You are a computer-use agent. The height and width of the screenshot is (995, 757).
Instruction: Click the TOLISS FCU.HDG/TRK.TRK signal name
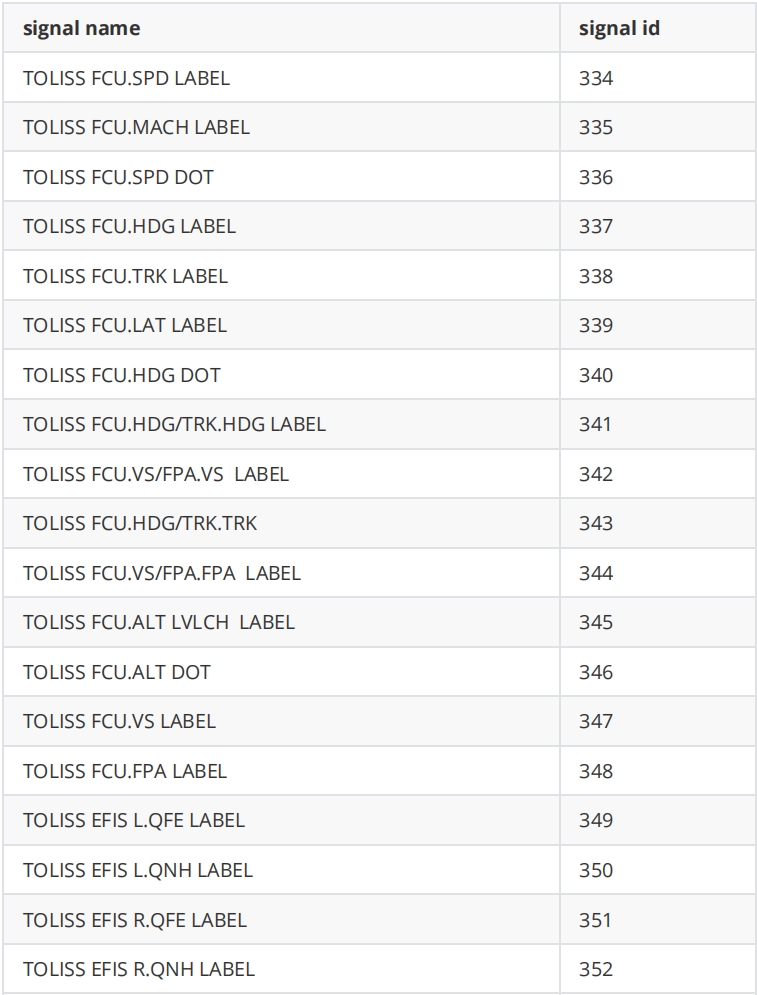coord(140,523)
